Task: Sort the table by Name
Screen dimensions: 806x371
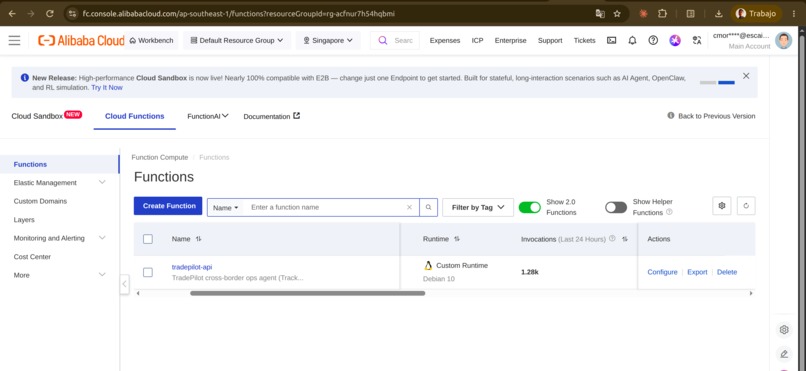Action: tap(198, 239)
